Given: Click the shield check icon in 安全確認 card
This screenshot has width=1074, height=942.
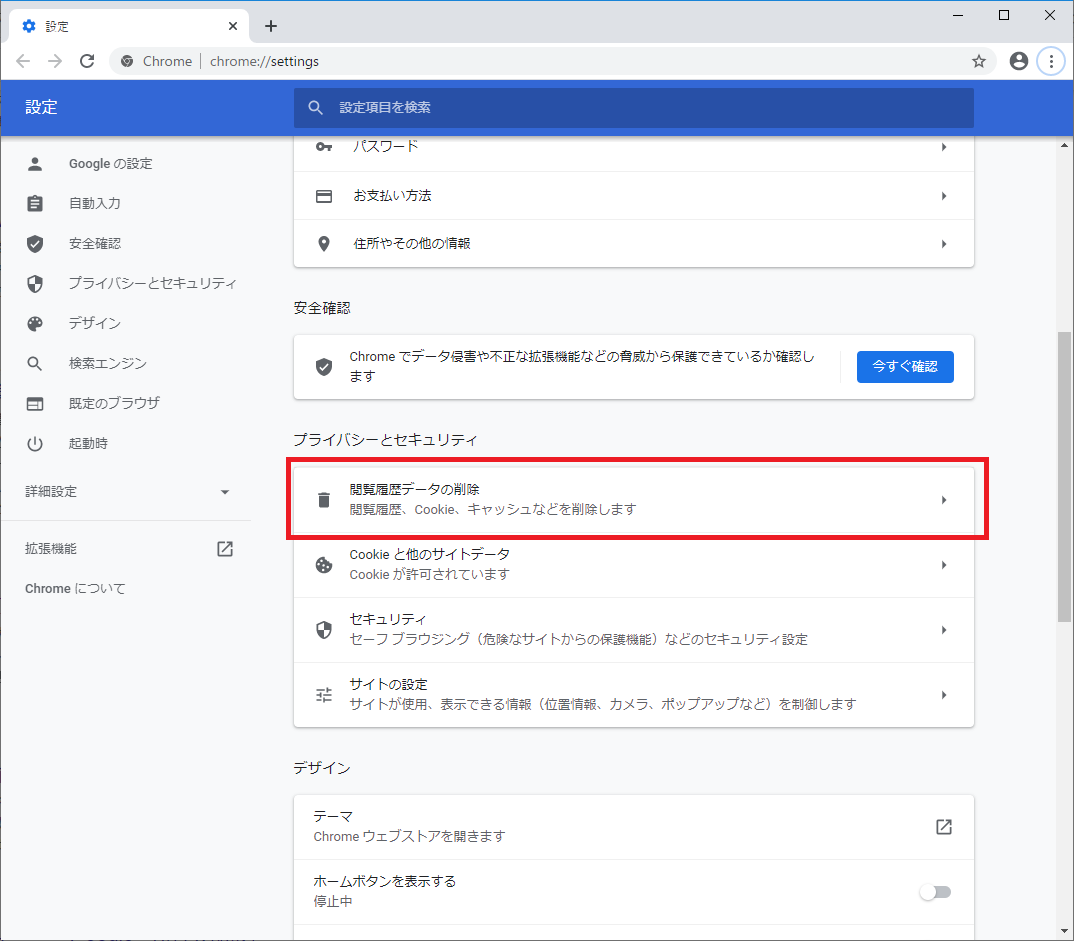Looking at the screenshot, I should coord(324,367).
